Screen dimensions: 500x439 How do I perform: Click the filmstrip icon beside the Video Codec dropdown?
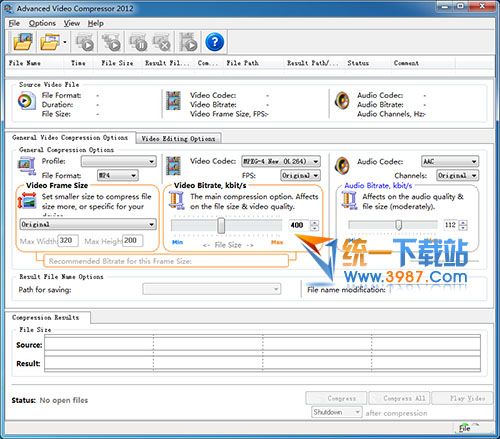[x=173, y=166]
